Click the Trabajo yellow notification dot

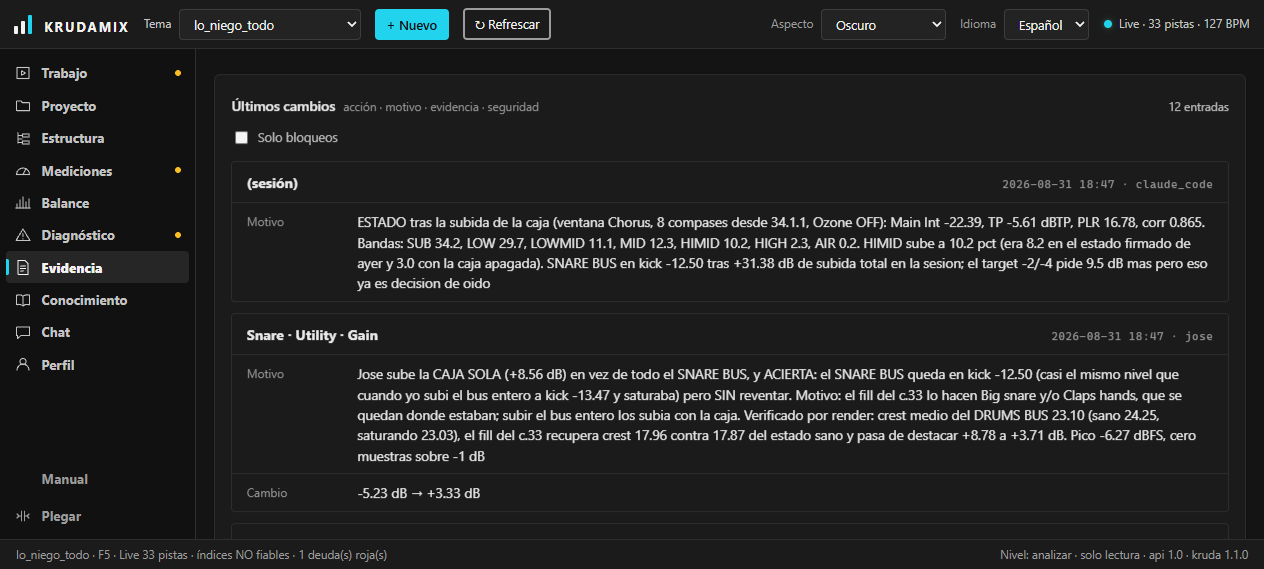click(178, 73)
